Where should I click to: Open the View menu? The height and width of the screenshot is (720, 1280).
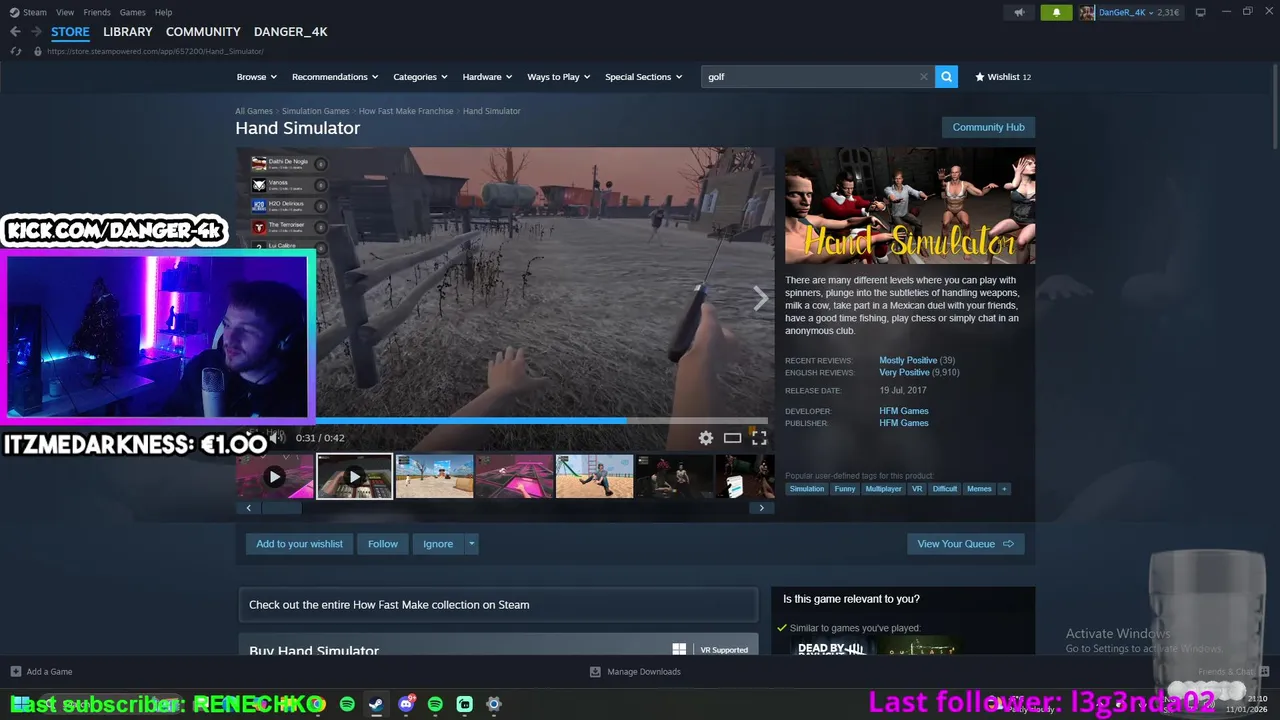point(65,12)
